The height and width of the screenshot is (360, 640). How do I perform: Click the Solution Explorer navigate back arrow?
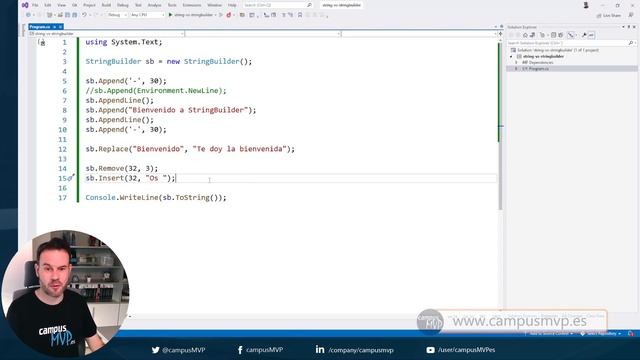511,35
